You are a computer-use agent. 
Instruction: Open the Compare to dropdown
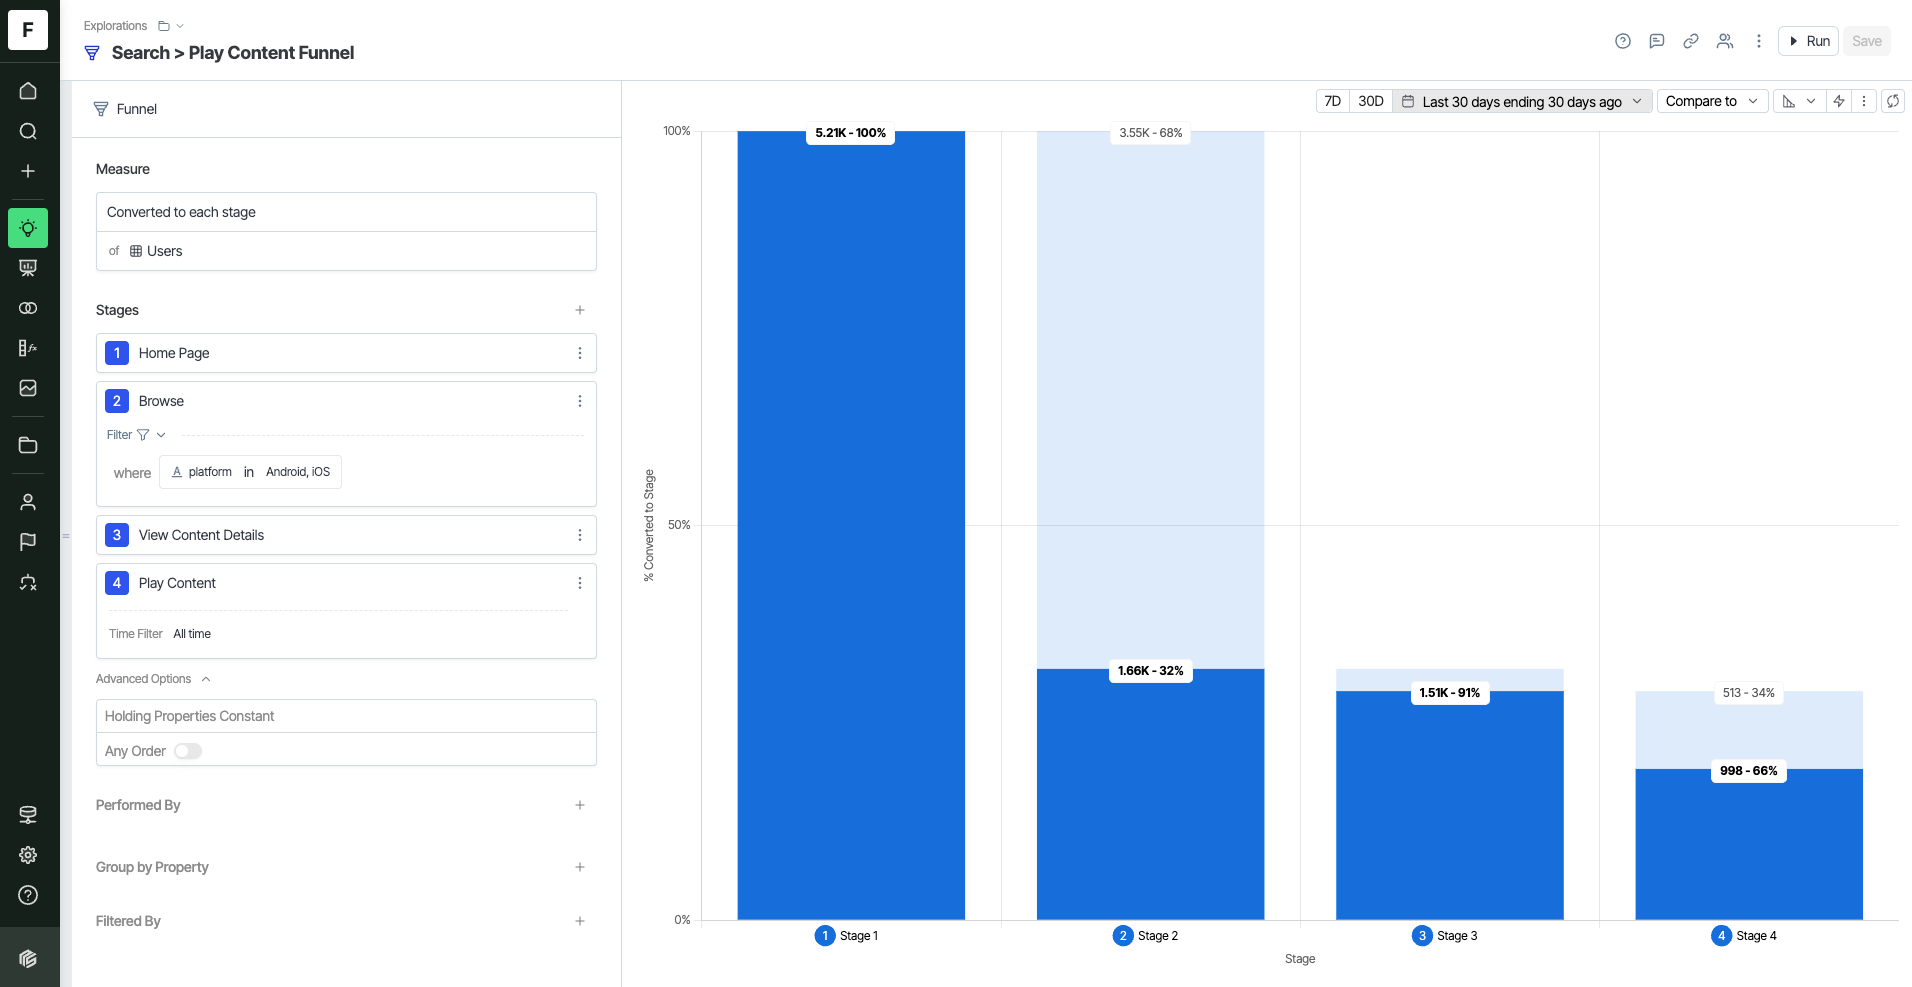click(x=1713, y=101)
